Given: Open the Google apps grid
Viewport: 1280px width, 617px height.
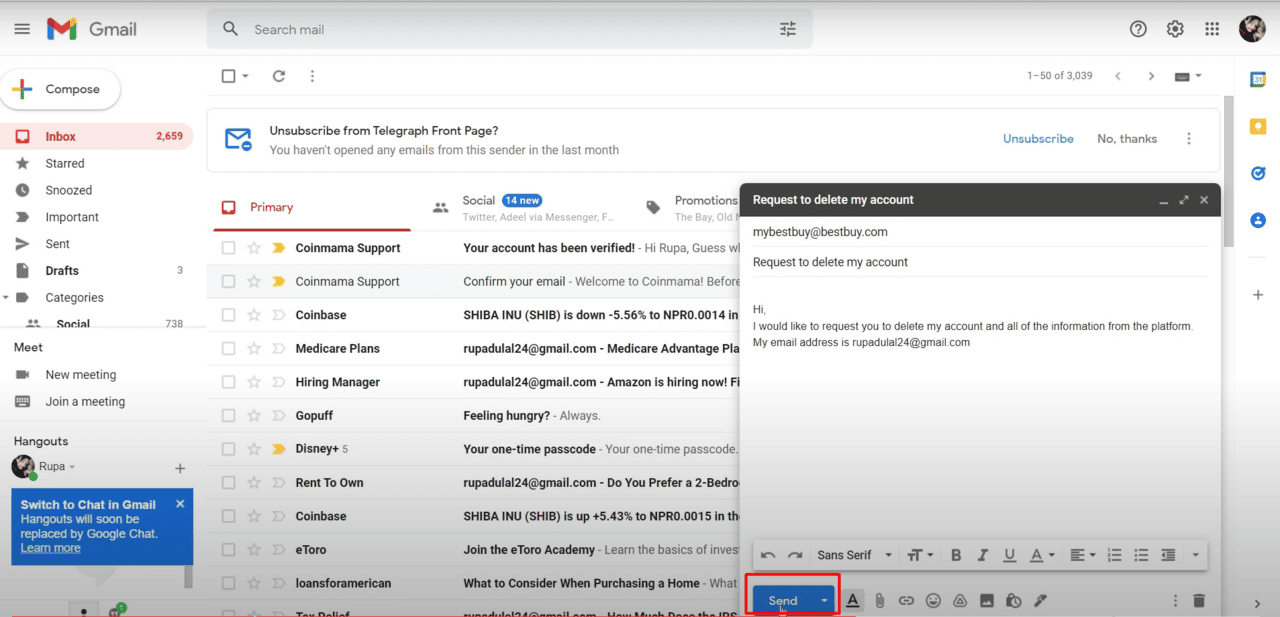Looking at the screenshot, I should tap(1212, 29).
